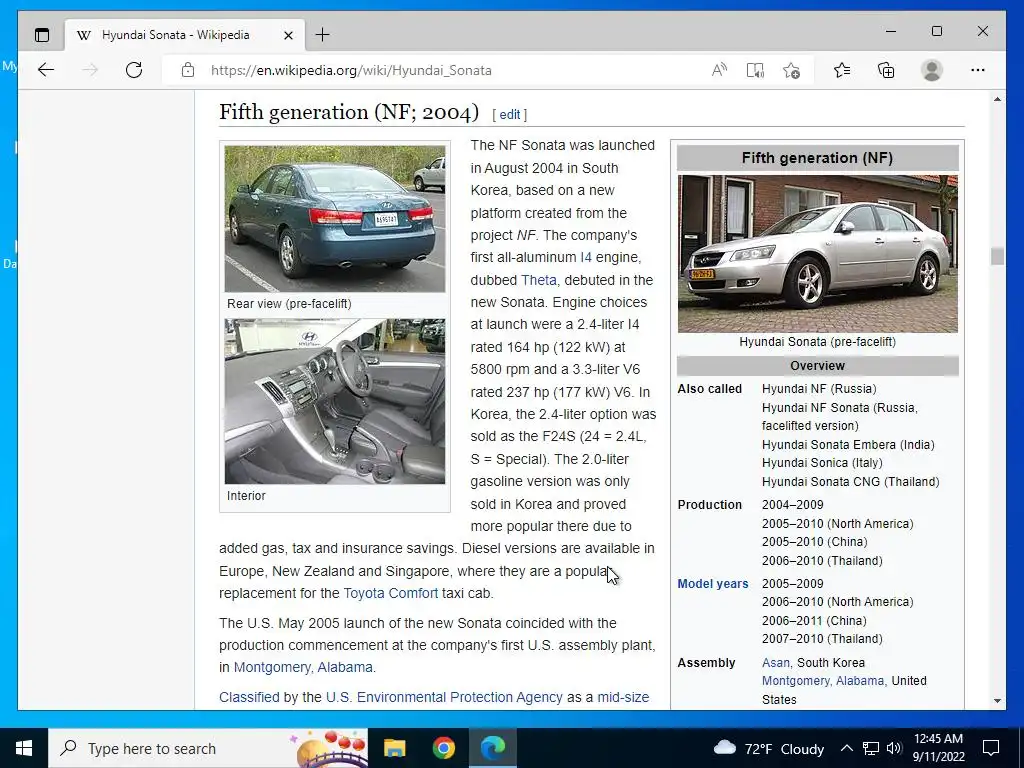The image size is (1024, 768).
Task: Open Montgomery, Alabama link in infobox
Action: [x=823, y=680]
